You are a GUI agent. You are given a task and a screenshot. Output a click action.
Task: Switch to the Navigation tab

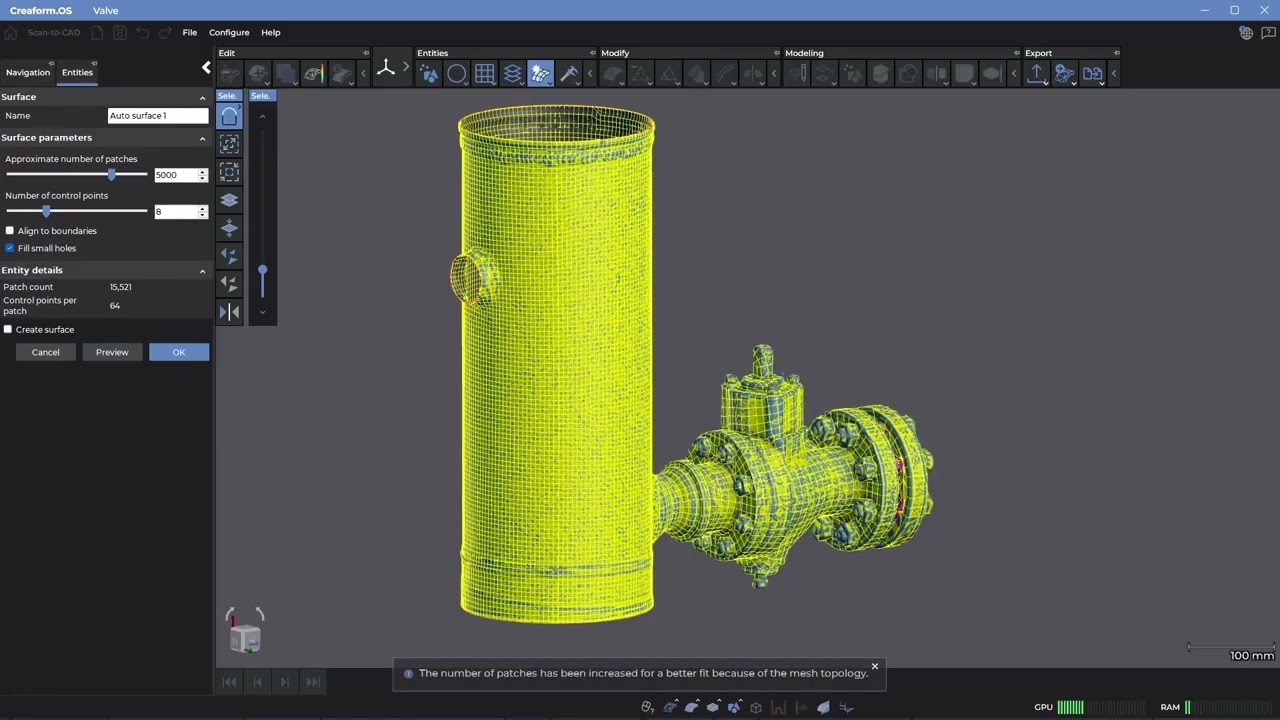(x=27, y=72)
